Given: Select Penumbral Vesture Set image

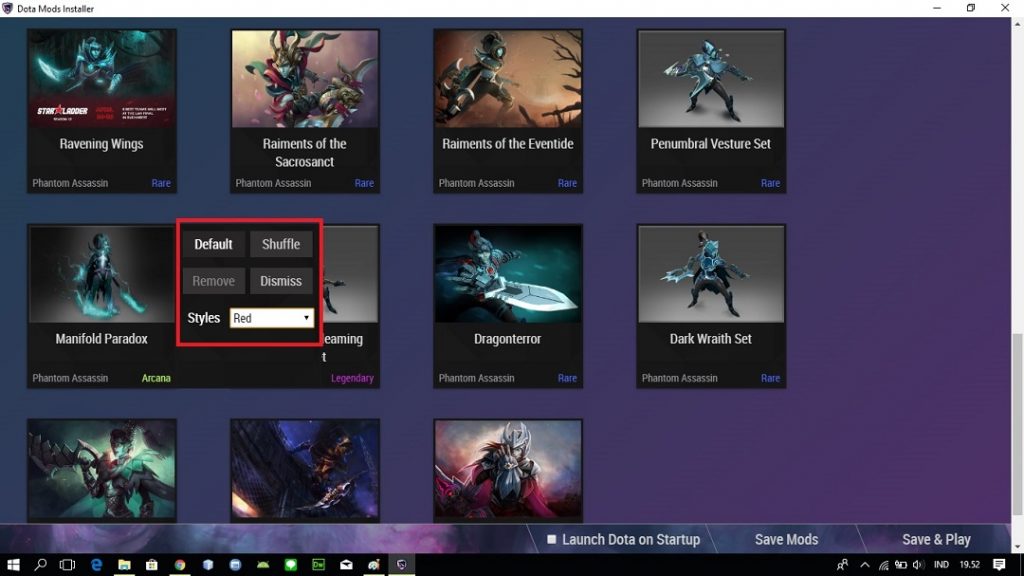Looking at the screenshot, I should [711, 78].
